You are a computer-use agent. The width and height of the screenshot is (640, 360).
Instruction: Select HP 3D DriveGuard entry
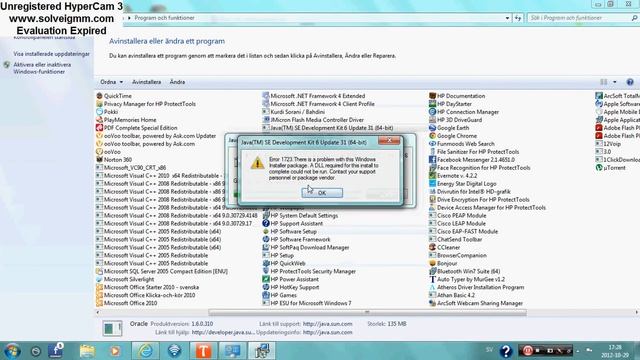pyautogui.click(x=456, y=120)
